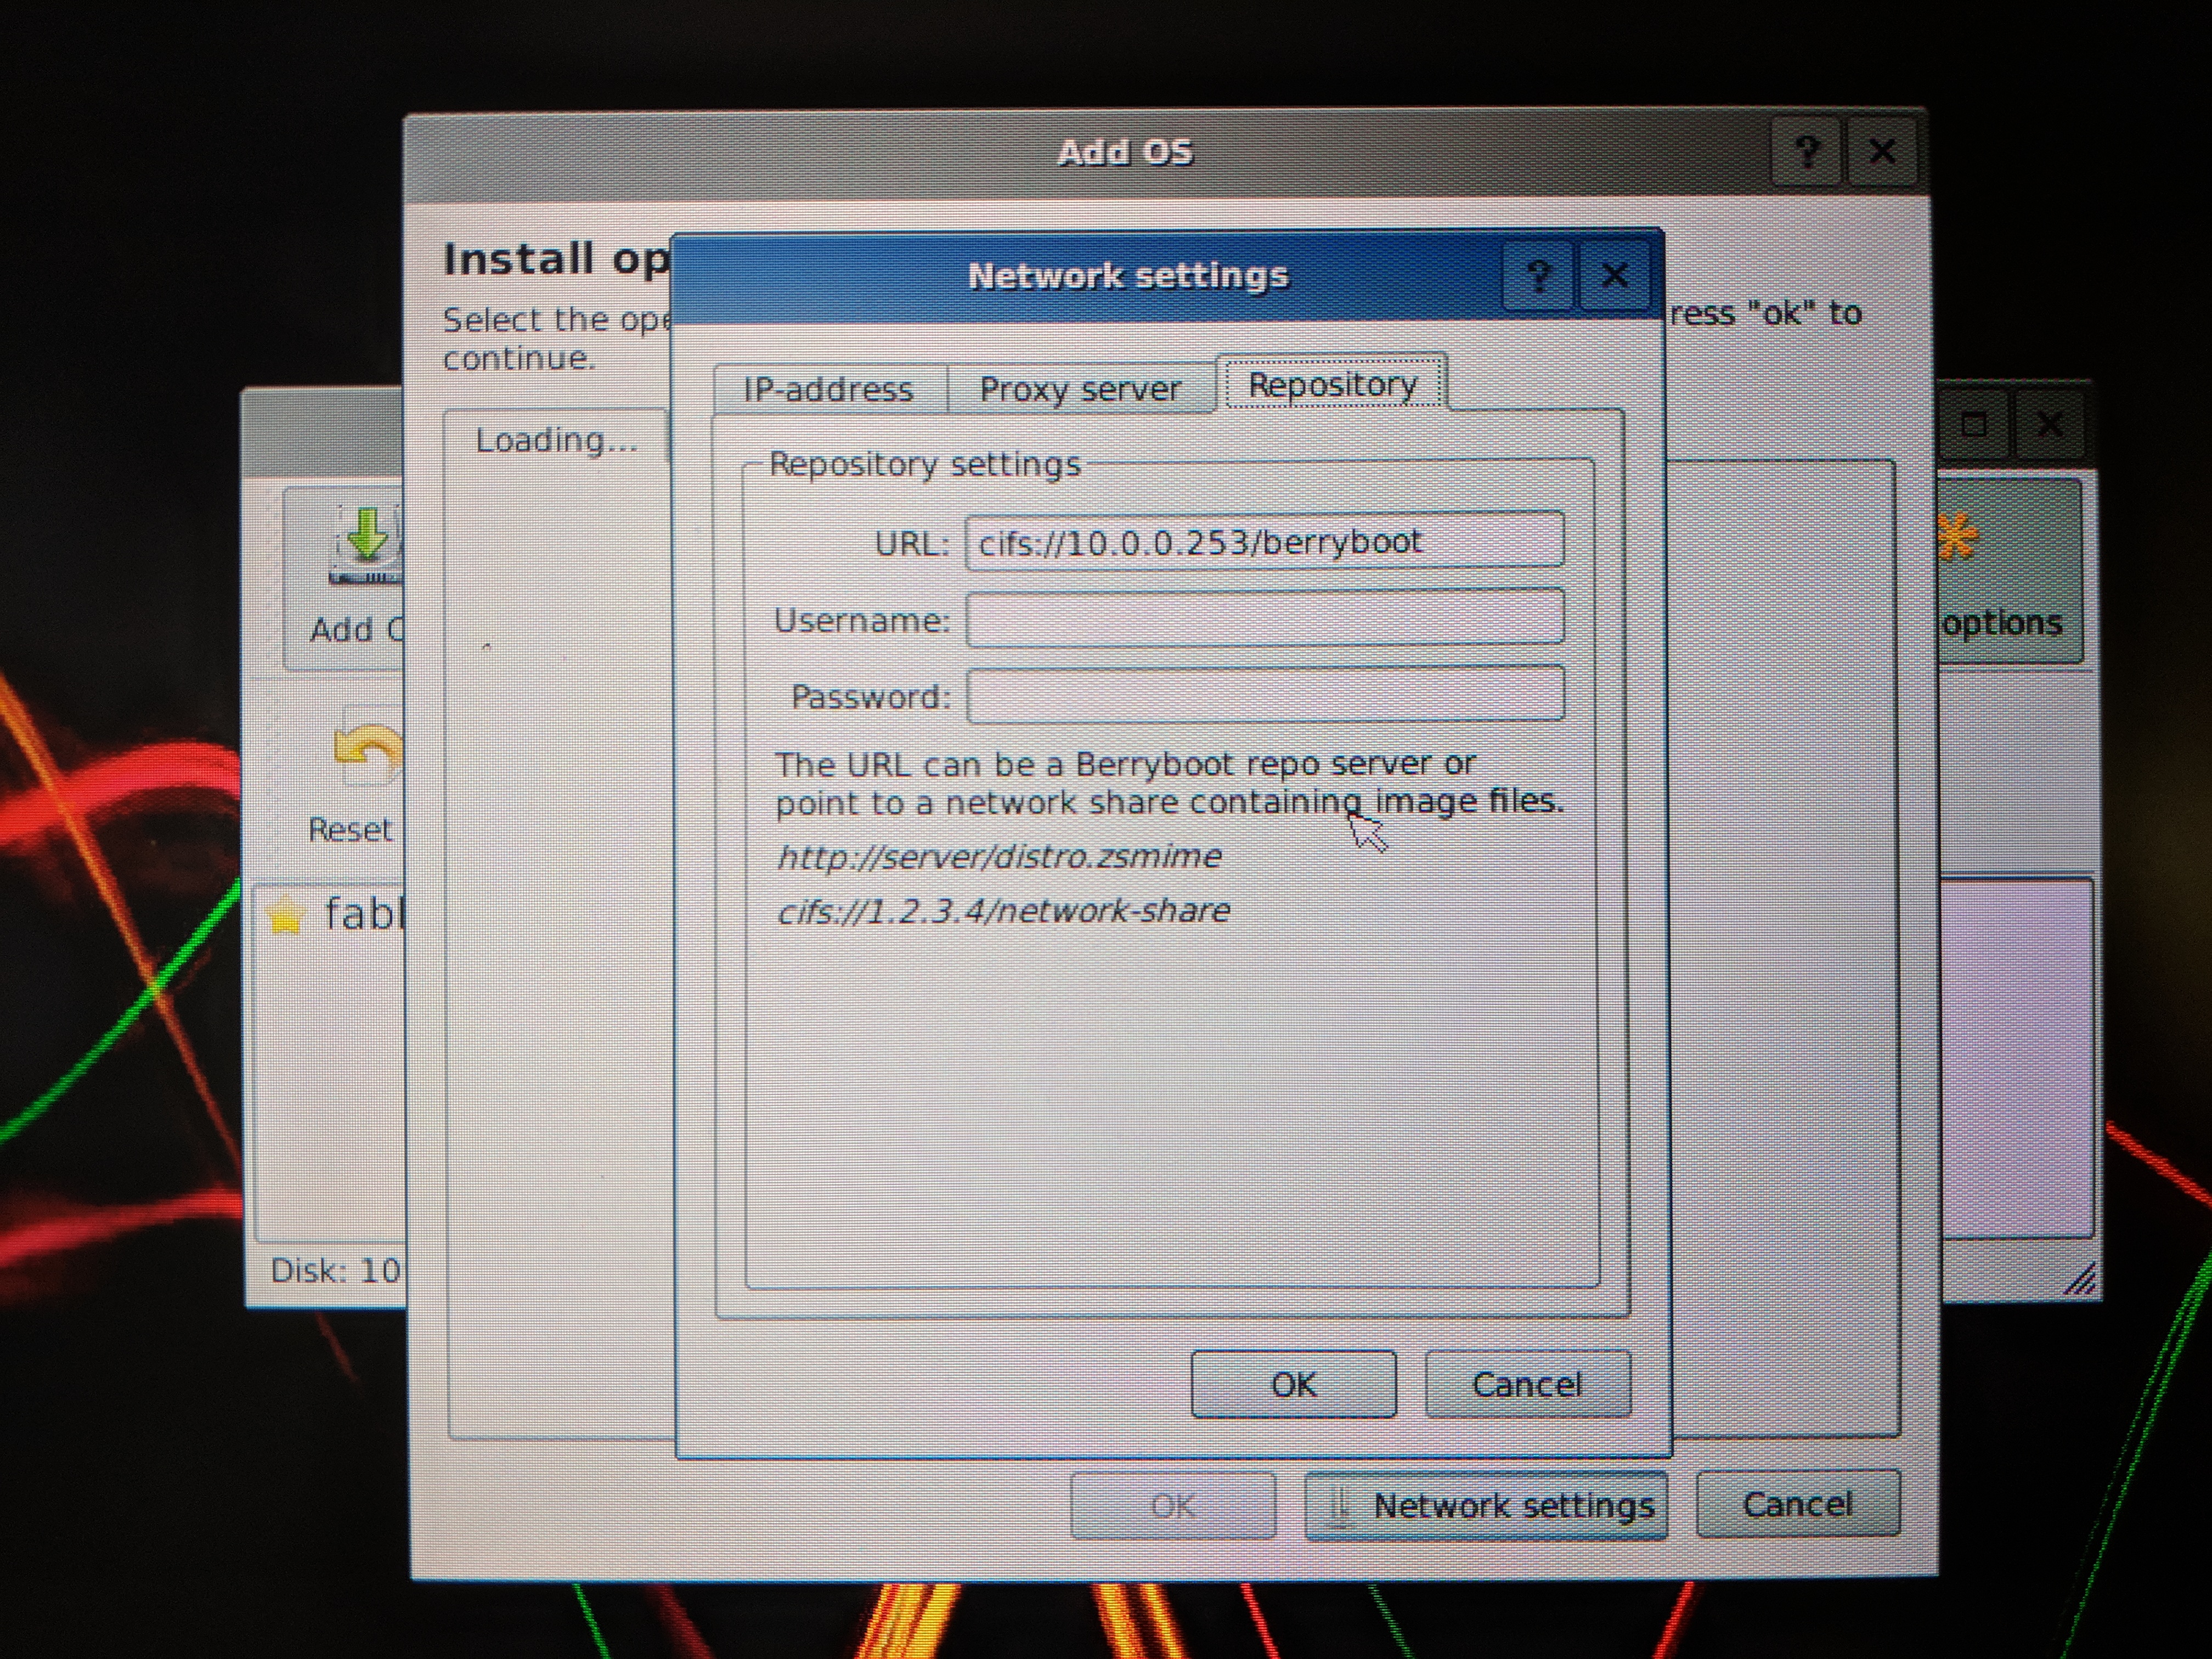Switch to the IP-address tab
2212x1659 pixels.
pos(828,389)
